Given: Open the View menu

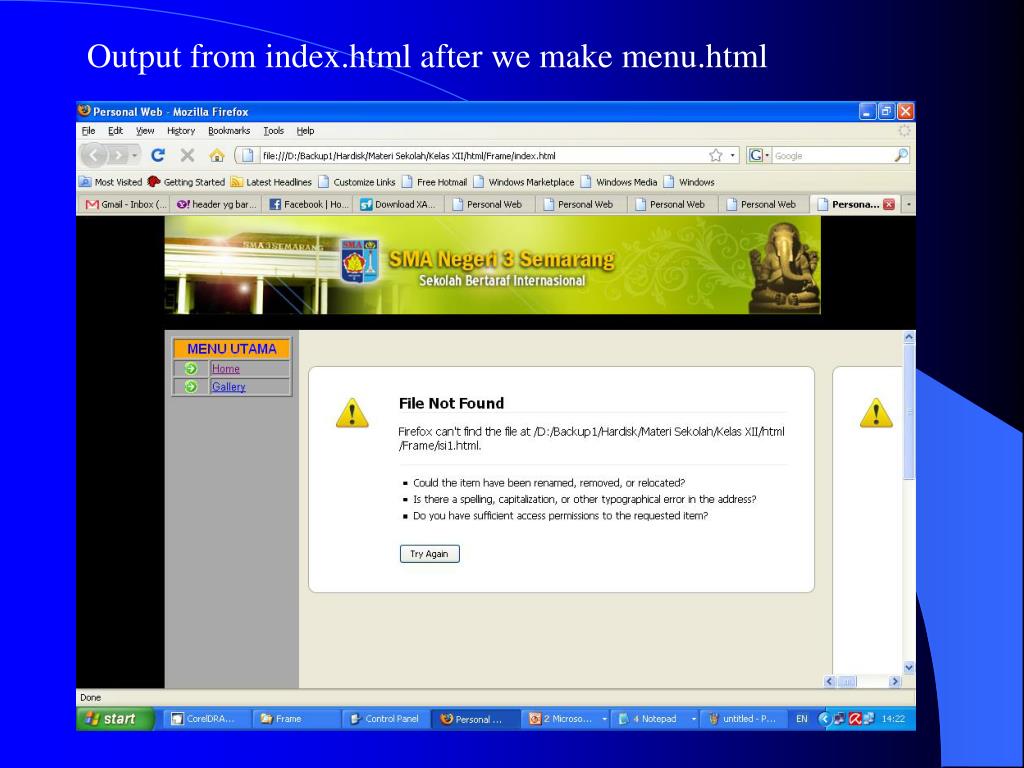Looking at the screenshot, I should click(145, 131).
